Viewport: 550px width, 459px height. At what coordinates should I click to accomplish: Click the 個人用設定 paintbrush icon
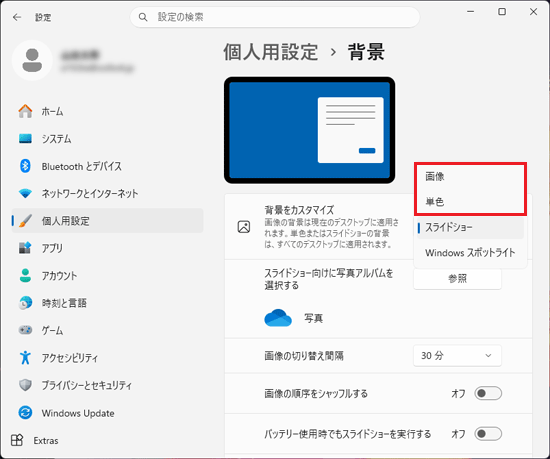click(x=25, y=221)
